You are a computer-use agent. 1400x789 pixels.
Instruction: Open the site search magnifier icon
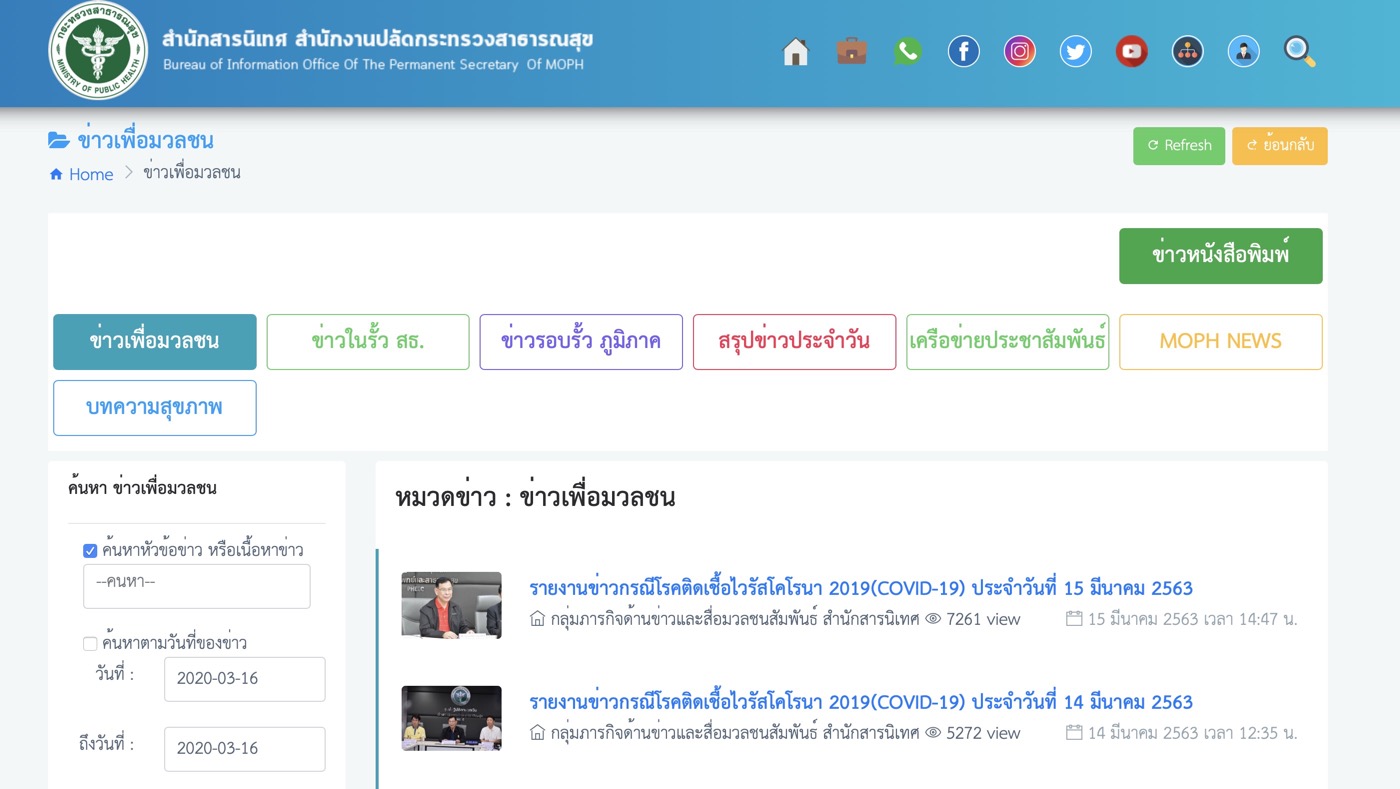[x=1298, y=50]
